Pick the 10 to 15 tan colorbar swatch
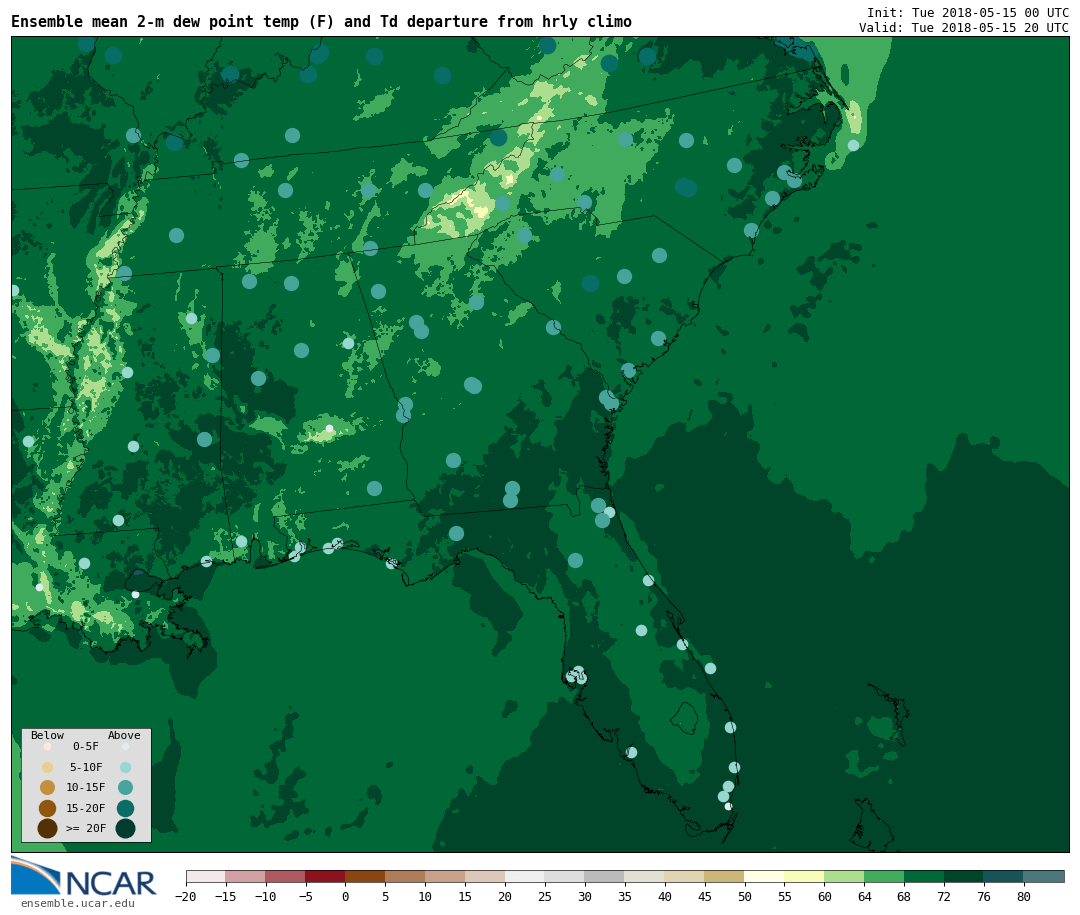This screenshot has width=1080, height=915. click(446, 876)
